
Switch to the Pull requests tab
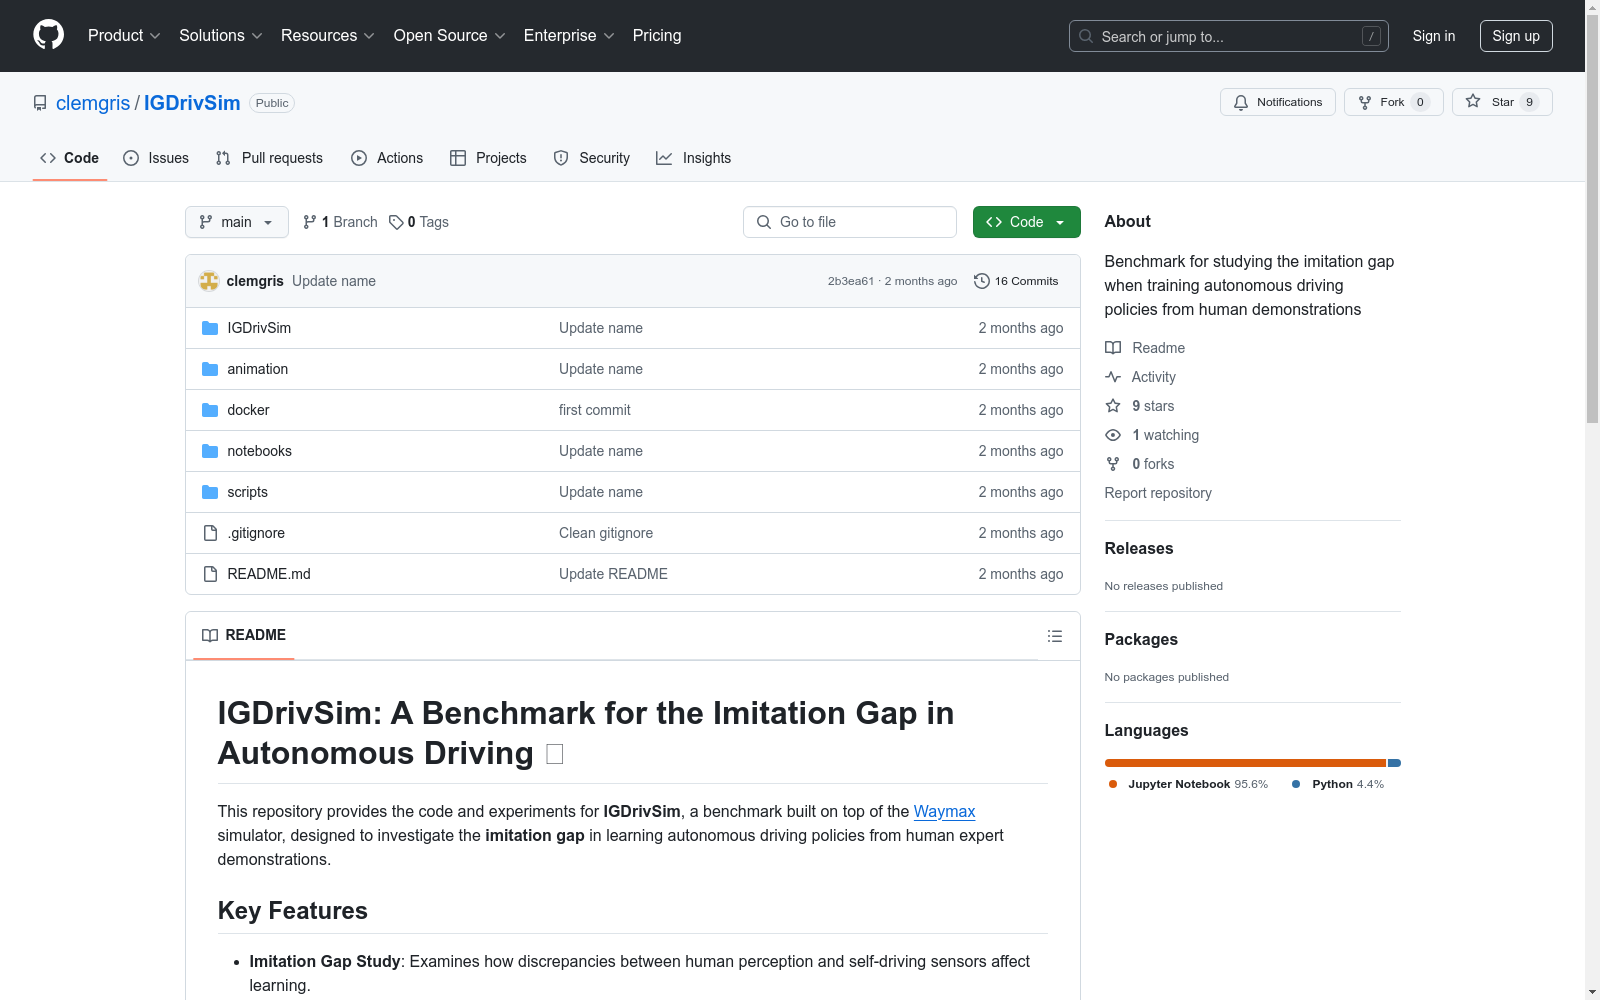[269, 158]
